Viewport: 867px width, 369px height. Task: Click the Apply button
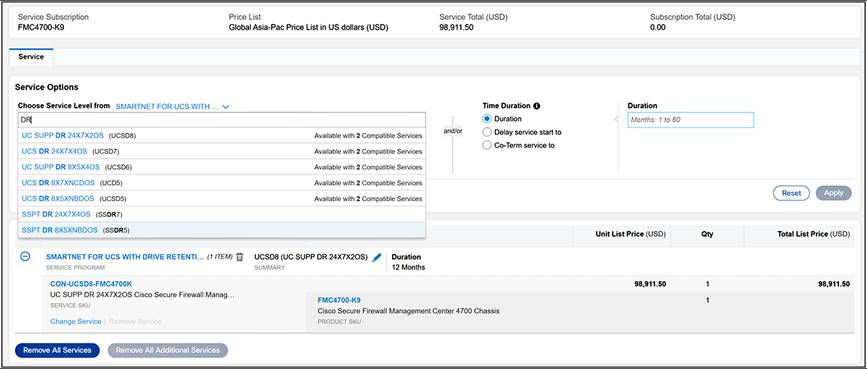coord(833,193)
